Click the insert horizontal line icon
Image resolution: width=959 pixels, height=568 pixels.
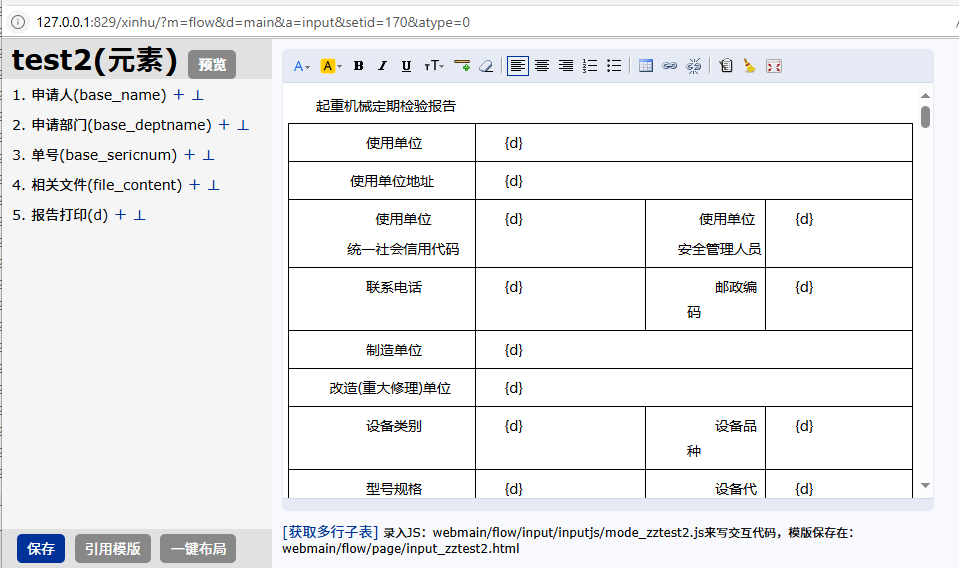tap(462, 66)
